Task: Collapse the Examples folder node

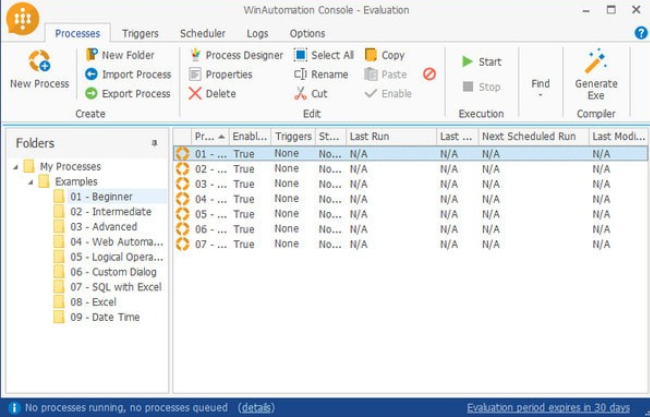Action: tap(31, 181)
